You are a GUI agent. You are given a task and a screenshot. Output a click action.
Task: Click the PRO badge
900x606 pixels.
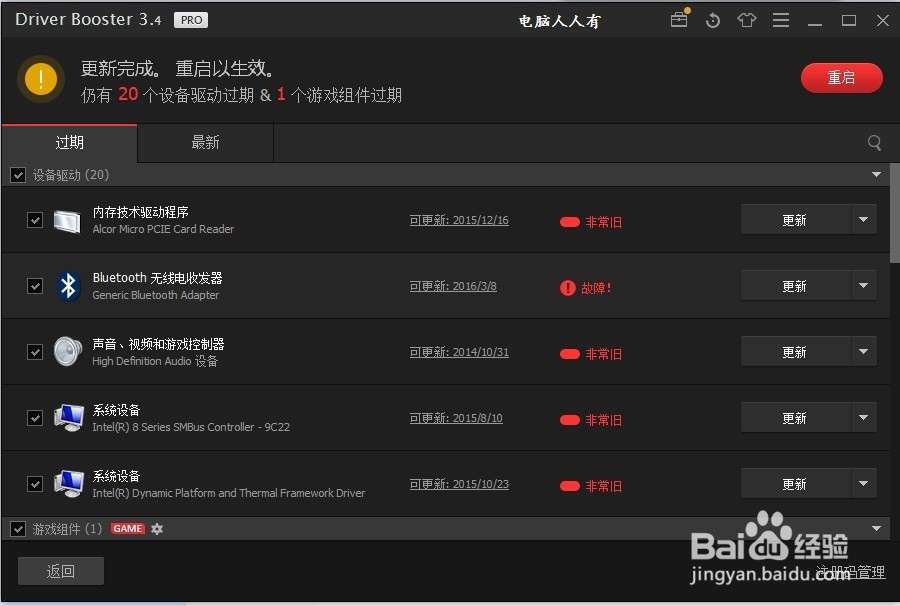pyautogui.click(x=191, y=20)
